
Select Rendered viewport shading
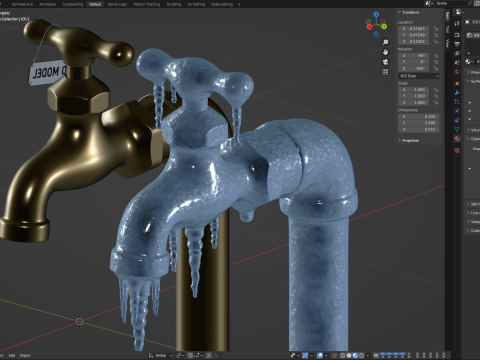coord(361,355)
